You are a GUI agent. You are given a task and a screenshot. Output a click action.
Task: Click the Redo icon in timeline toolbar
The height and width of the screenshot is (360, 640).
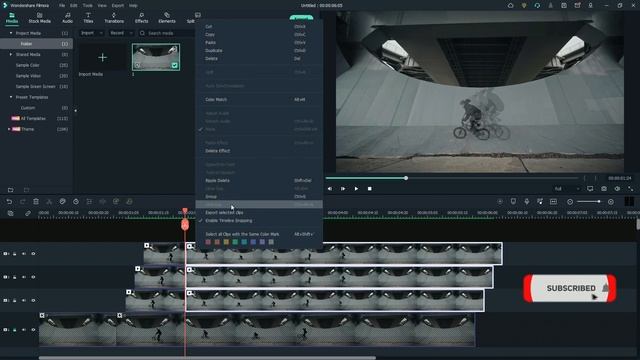(x=22, y=202)
